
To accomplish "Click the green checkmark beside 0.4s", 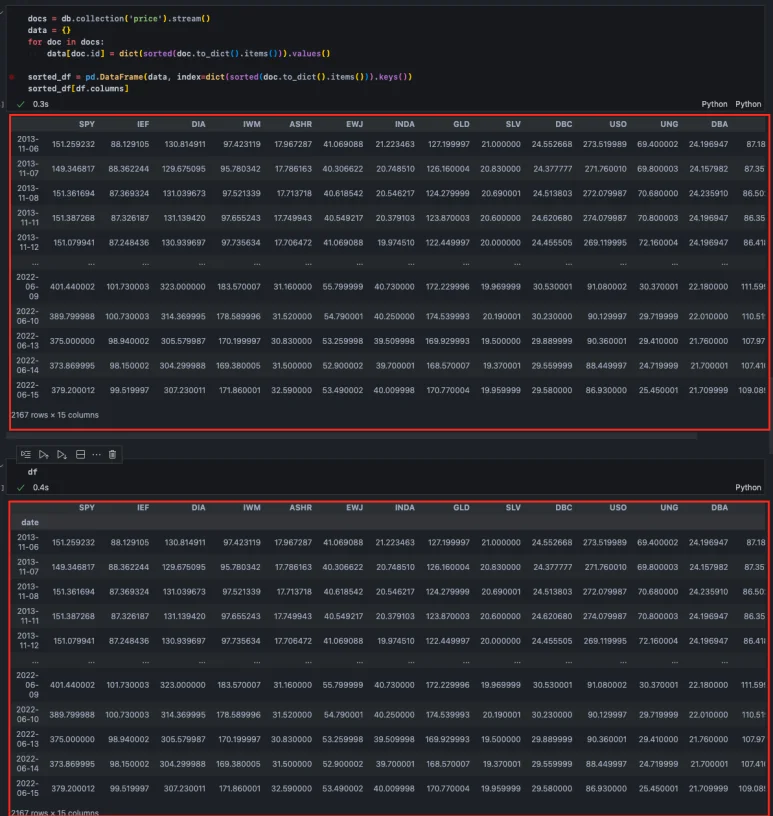I will pos(20,487).
